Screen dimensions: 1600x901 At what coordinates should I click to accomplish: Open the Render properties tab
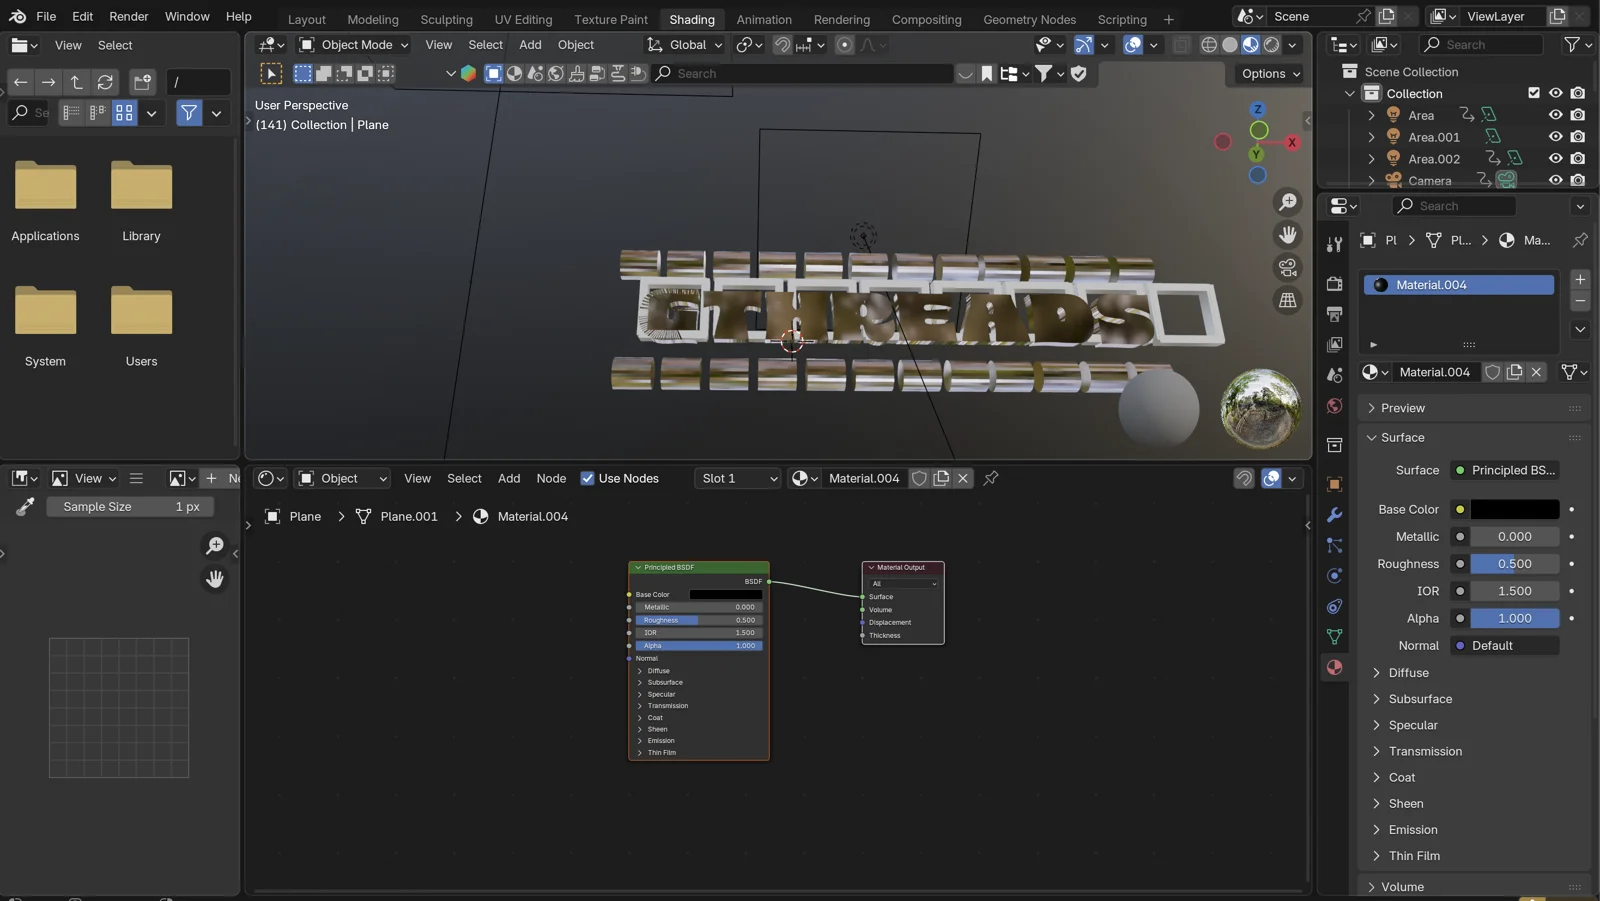coord(1334,284)
